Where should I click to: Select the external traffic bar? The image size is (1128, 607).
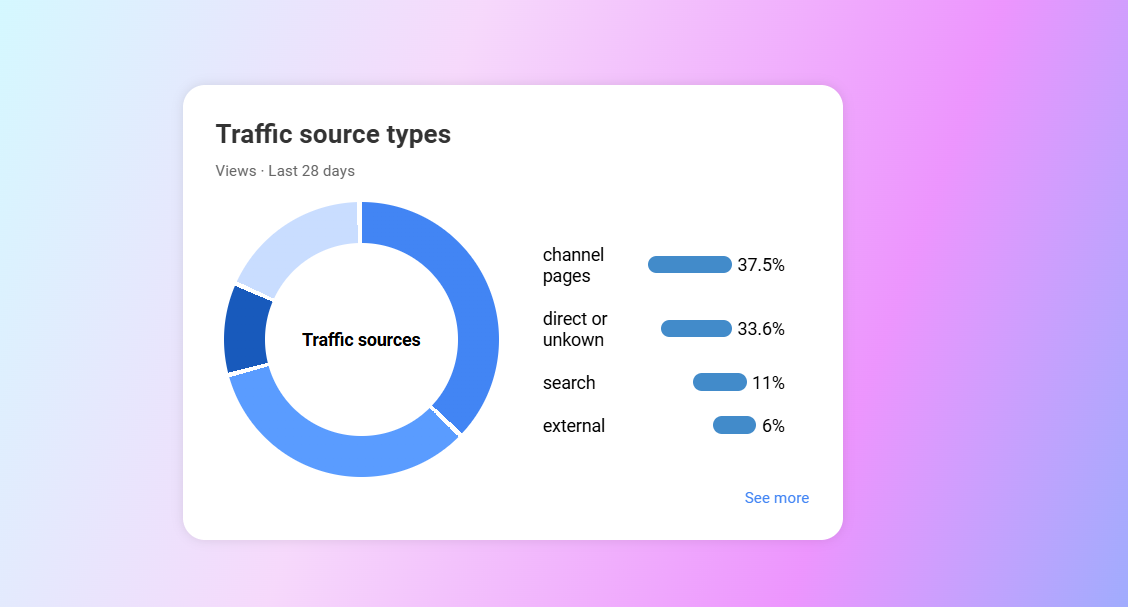tap(734, 425)
